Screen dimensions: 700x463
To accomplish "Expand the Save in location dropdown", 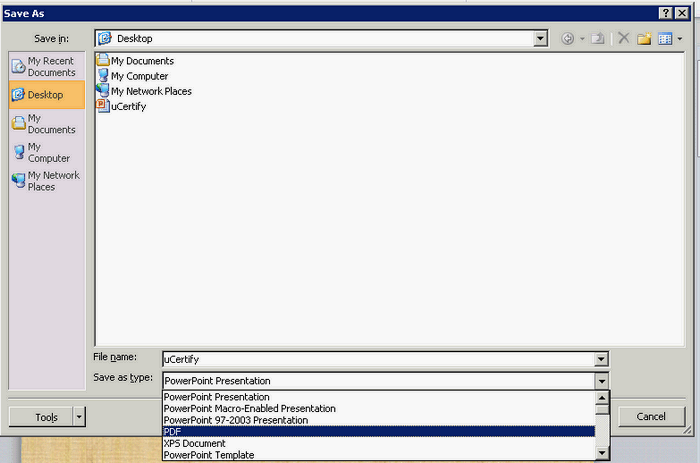I will coord(541,38).
